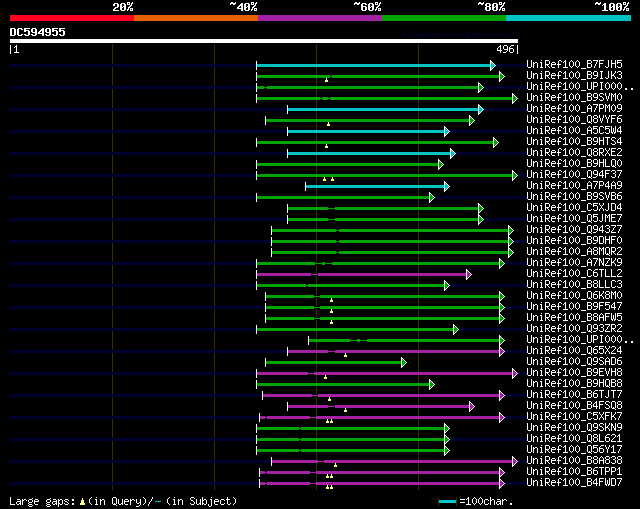Open the UniRef100_Q8VYF6 hit label

(x=574, y=120)
